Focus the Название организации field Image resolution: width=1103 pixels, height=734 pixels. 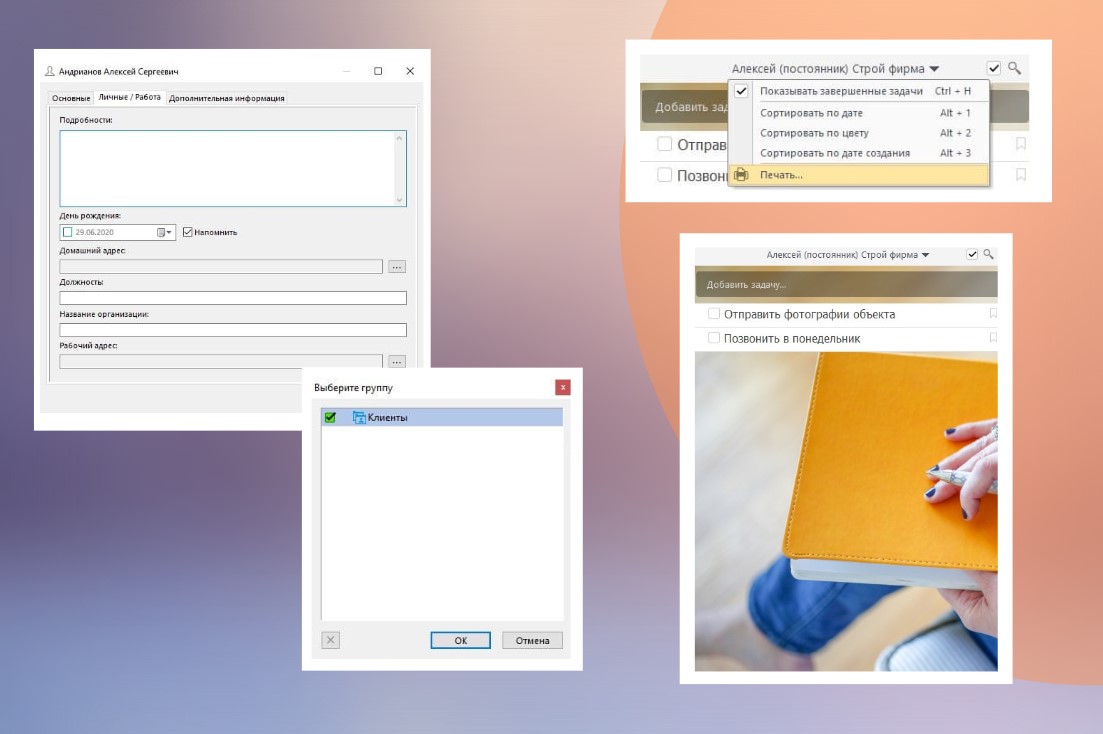233,329
